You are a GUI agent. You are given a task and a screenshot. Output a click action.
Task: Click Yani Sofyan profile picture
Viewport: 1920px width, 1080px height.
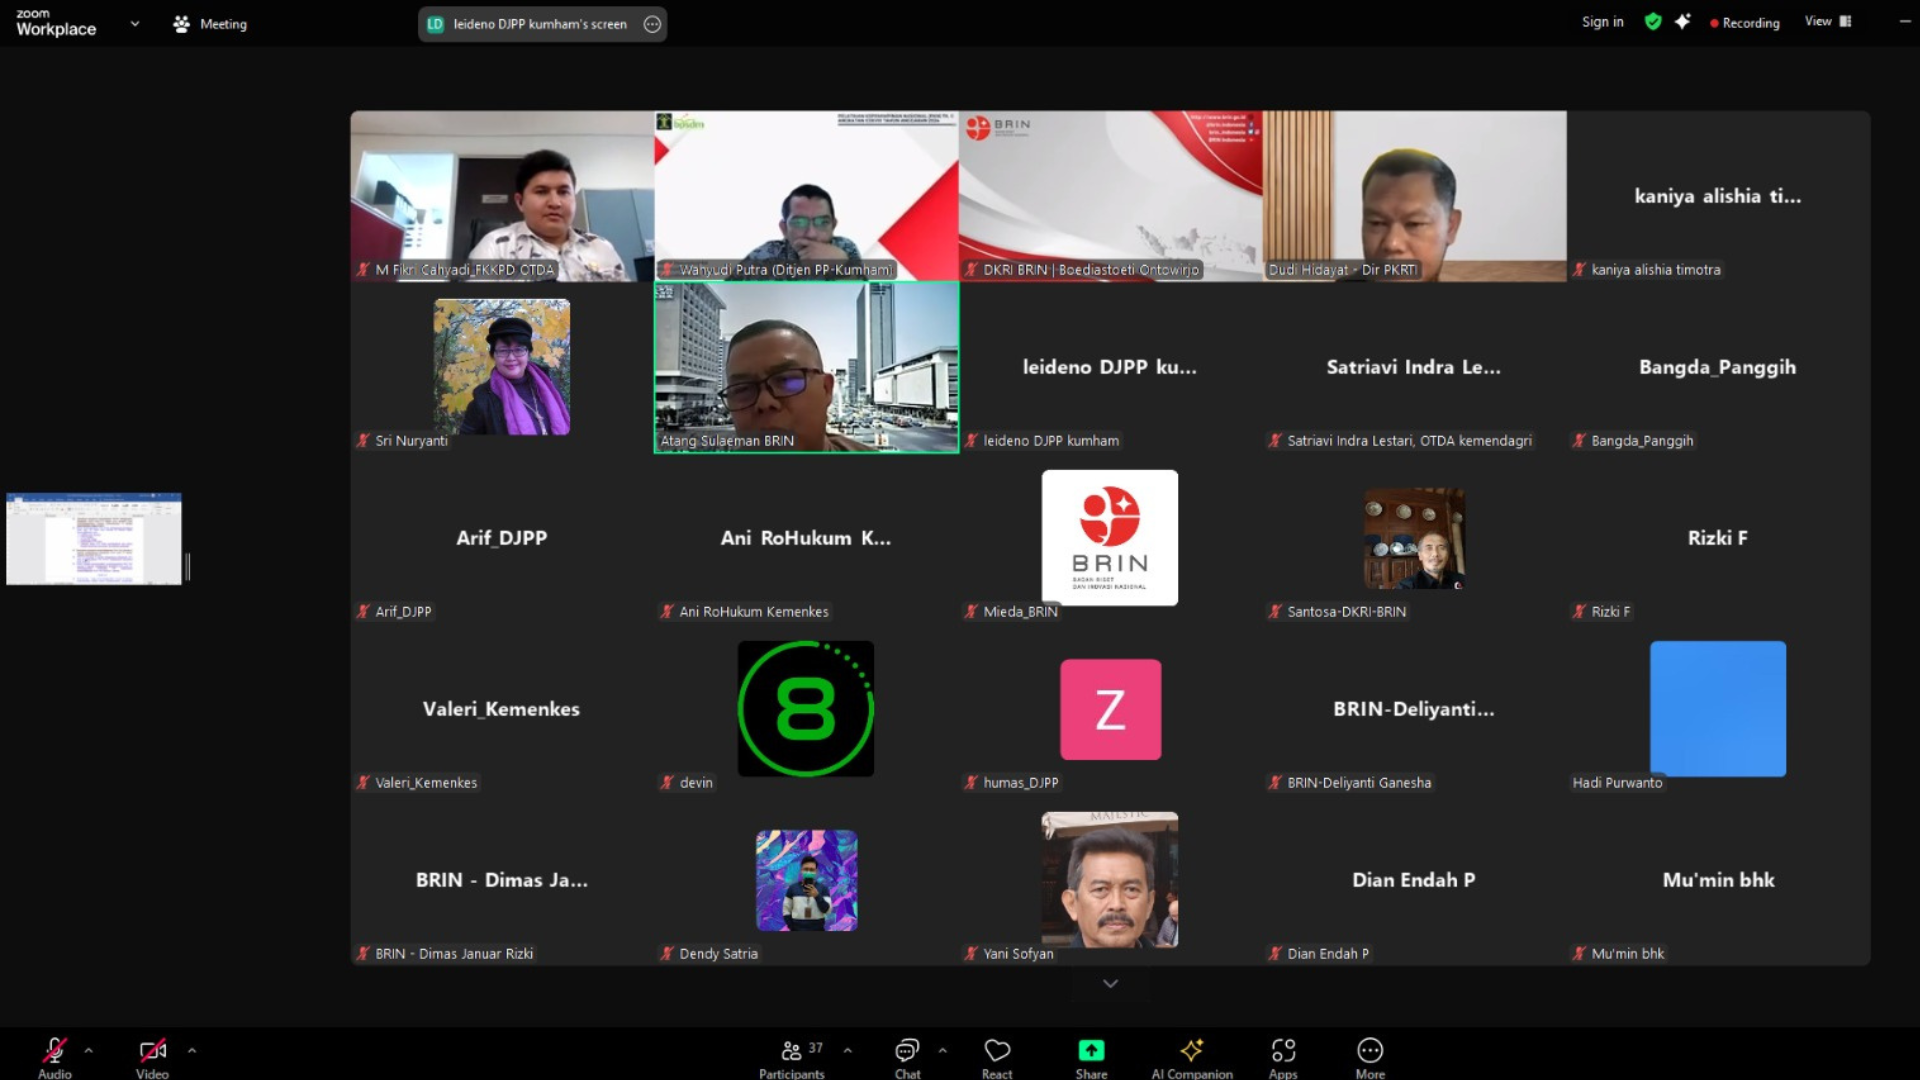pyautogui.click(x=1110, y=880)
